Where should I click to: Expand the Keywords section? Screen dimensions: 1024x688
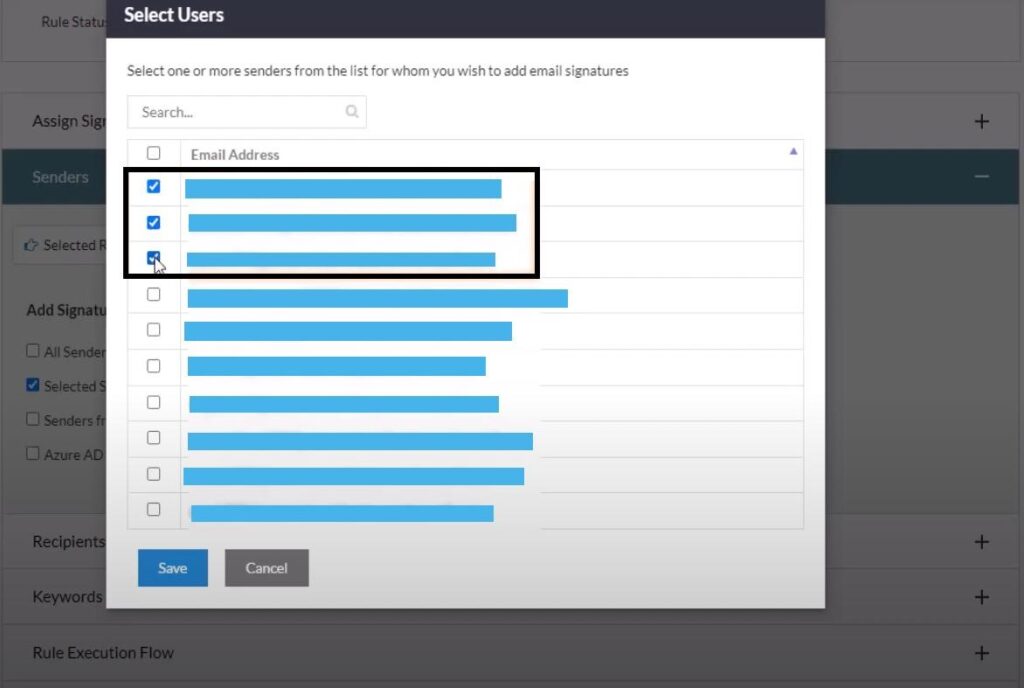[981, 596]
